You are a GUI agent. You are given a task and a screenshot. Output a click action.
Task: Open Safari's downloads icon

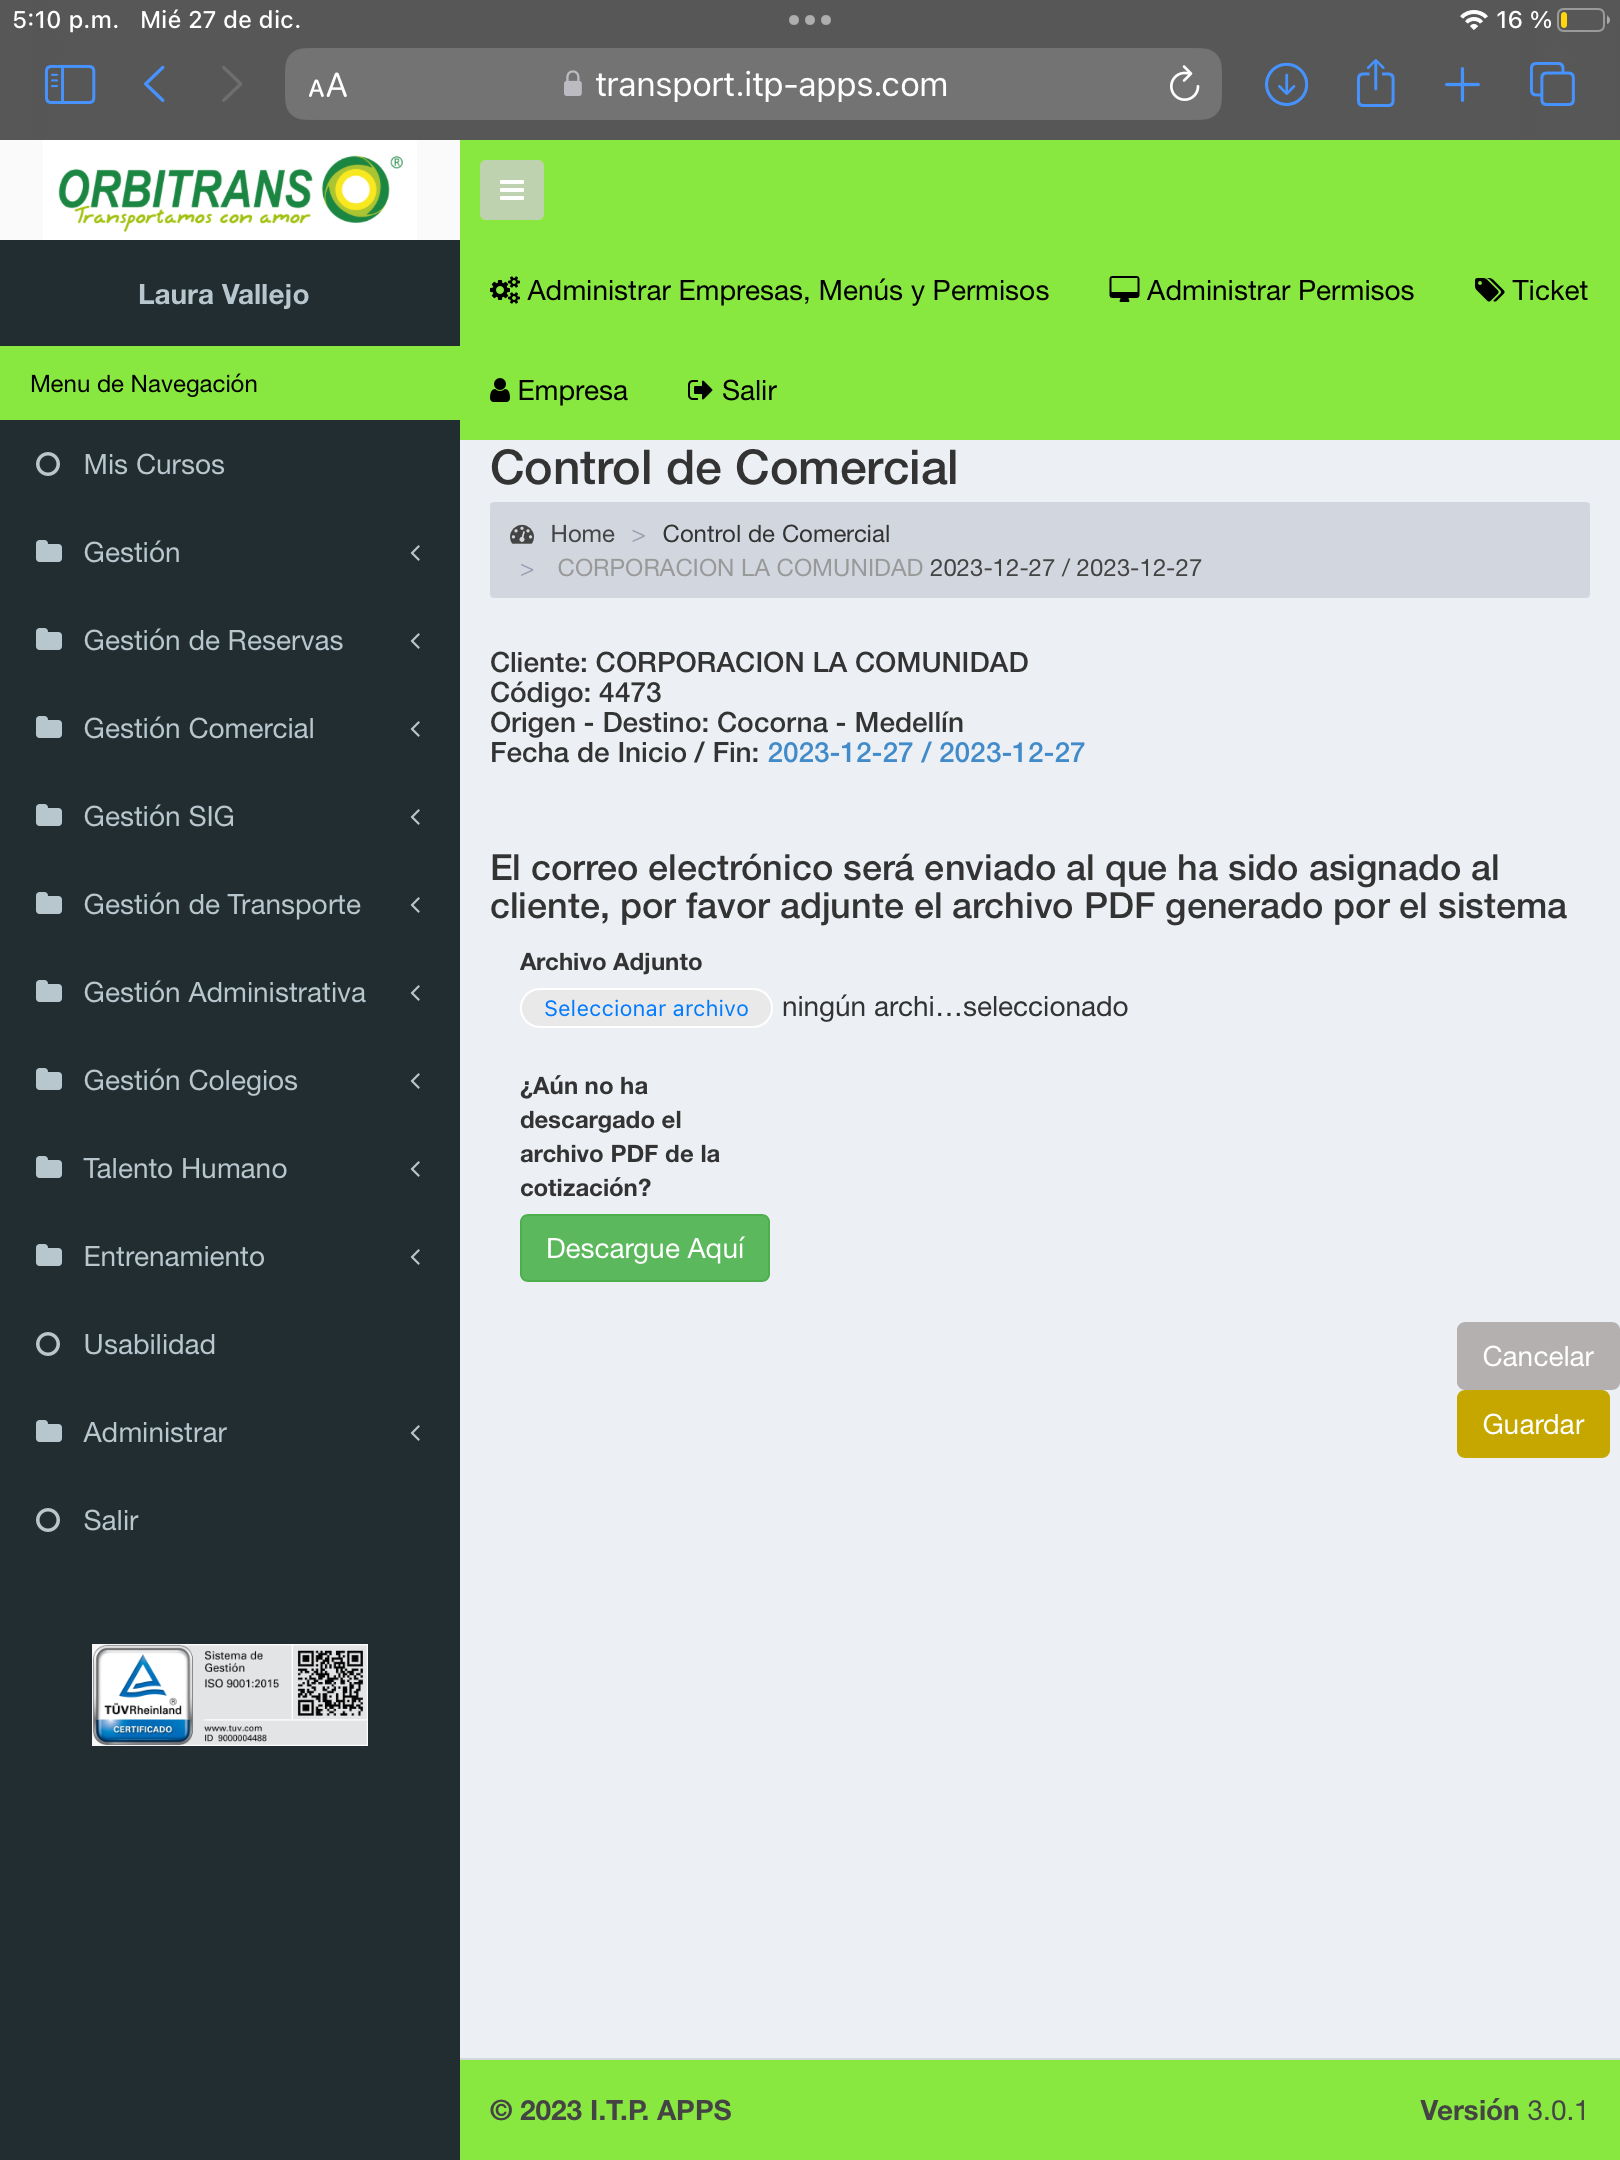pos(1286,85)
